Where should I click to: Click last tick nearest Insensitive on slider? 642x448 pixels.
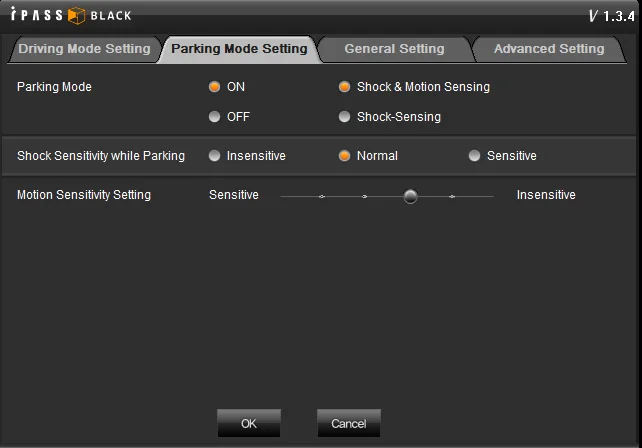452,197
